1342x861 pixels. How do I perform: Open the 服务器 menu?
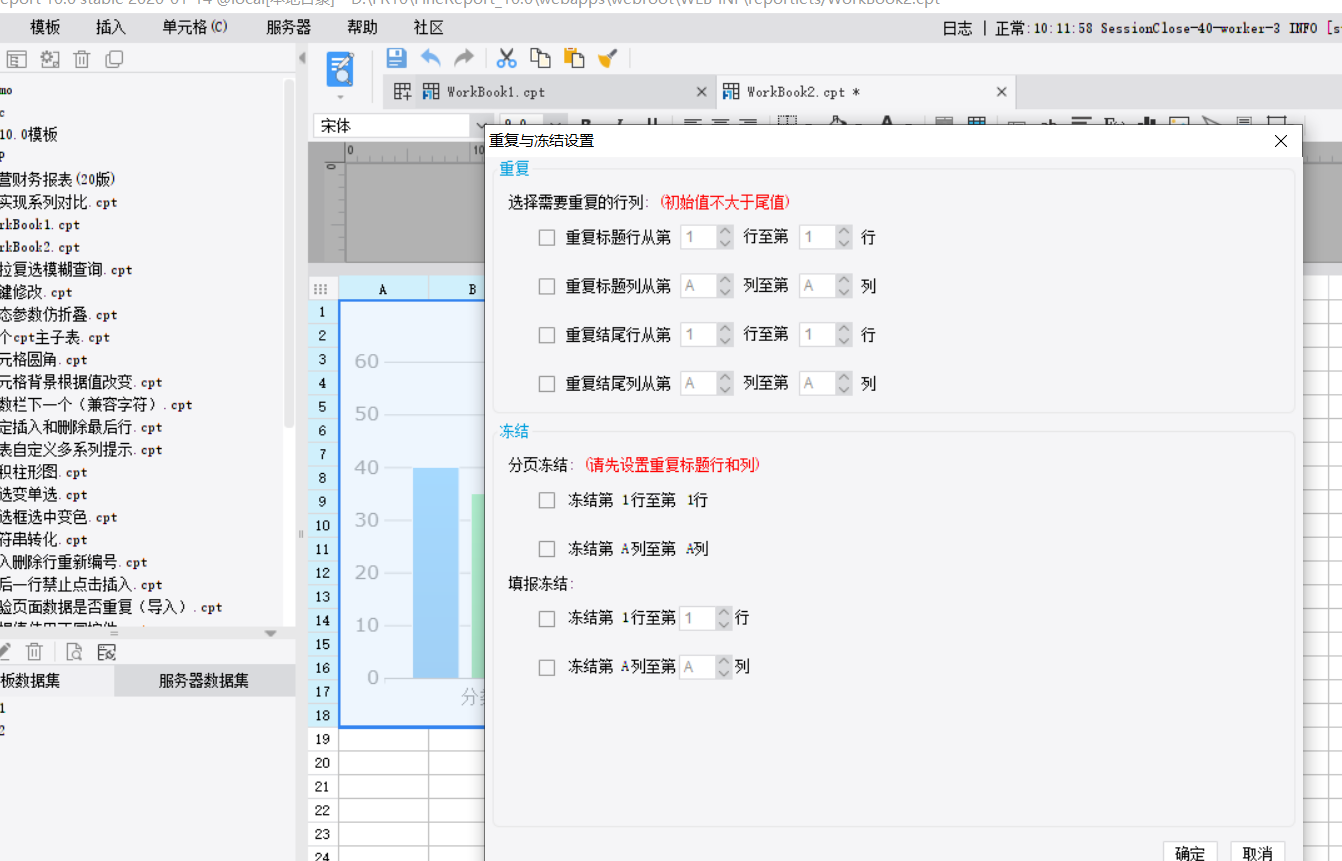[289, 27]
